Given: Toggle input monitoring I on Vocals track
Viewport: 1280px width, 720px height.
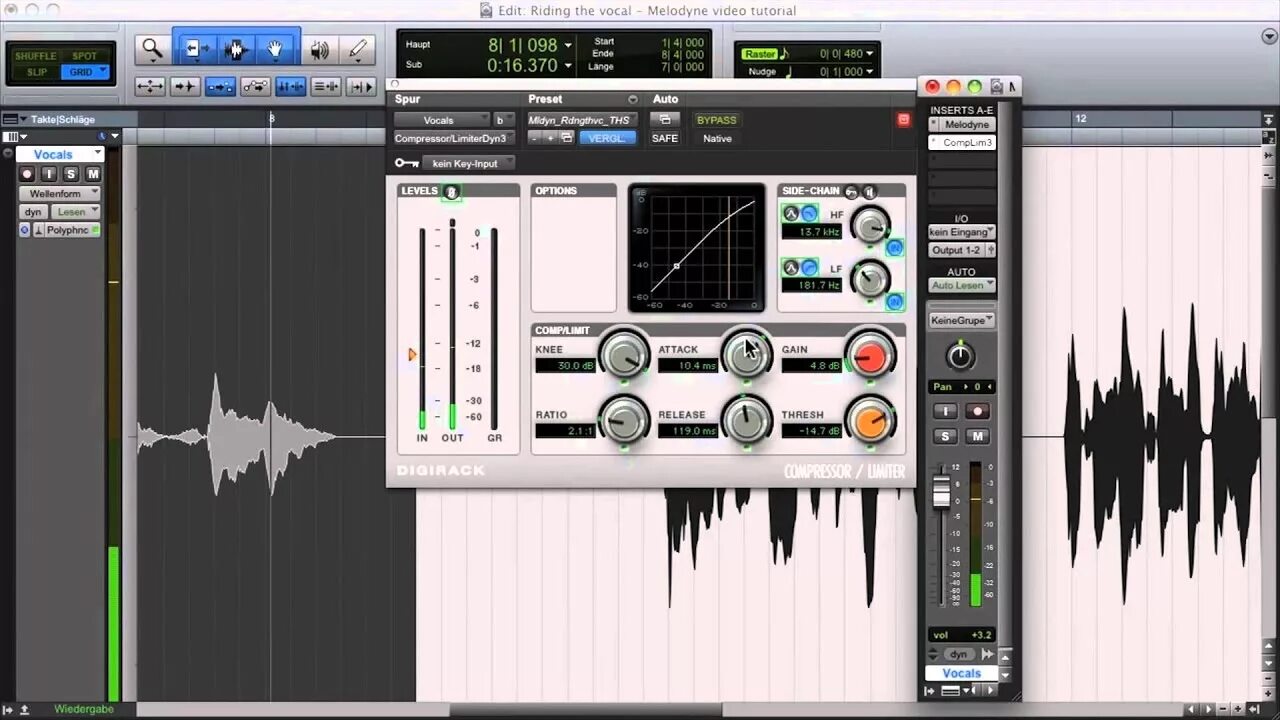Looking at the screenshot, I should (49, 174).
